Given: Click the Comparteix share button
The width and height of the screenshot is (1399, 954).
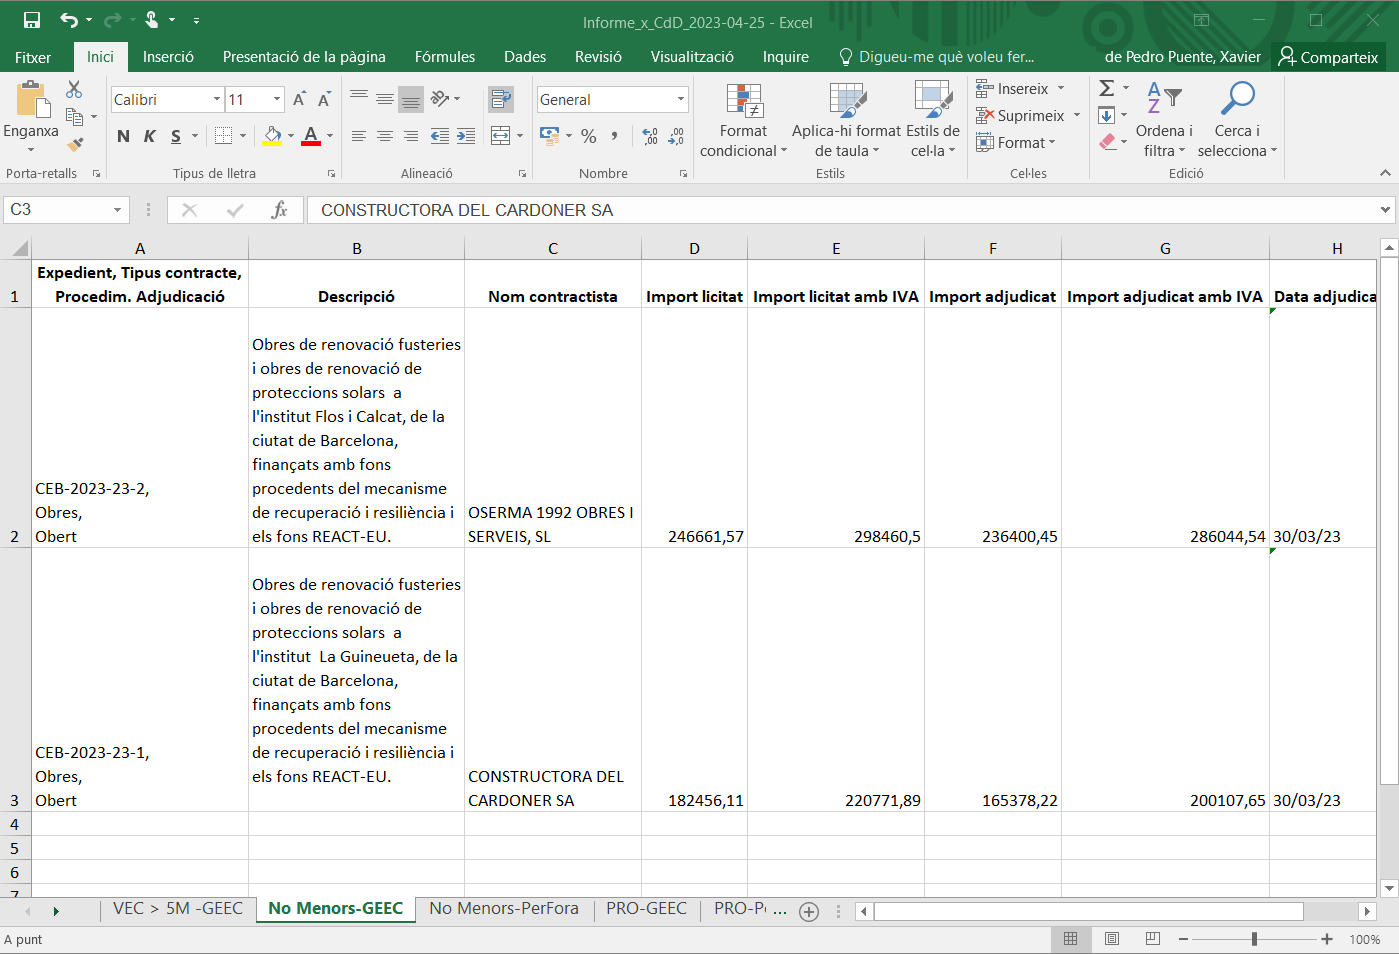Looking at the screenshot, I should coord(1328,57).
